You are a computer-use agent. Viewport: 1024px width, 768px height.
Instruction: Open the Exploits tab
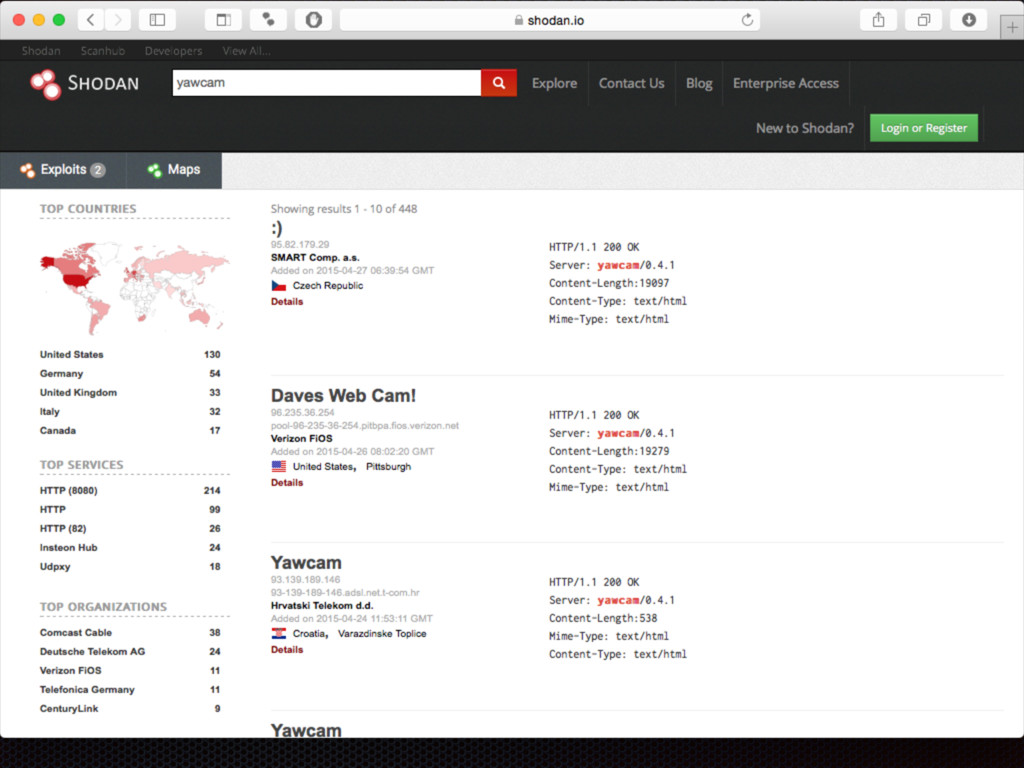[x=63, y=170]
